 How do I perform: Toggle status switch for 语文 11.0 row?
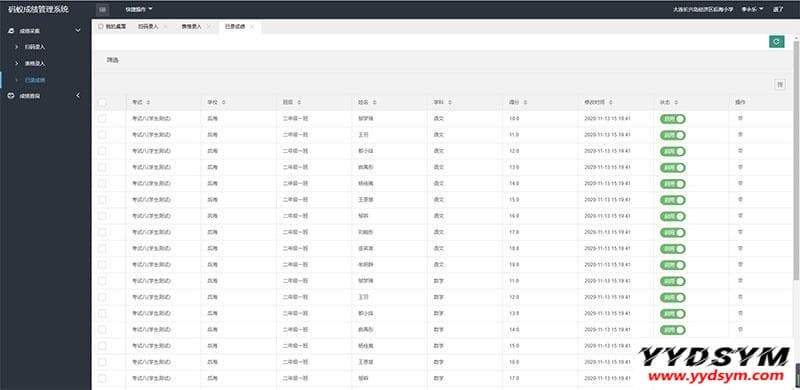click(672, 135)
